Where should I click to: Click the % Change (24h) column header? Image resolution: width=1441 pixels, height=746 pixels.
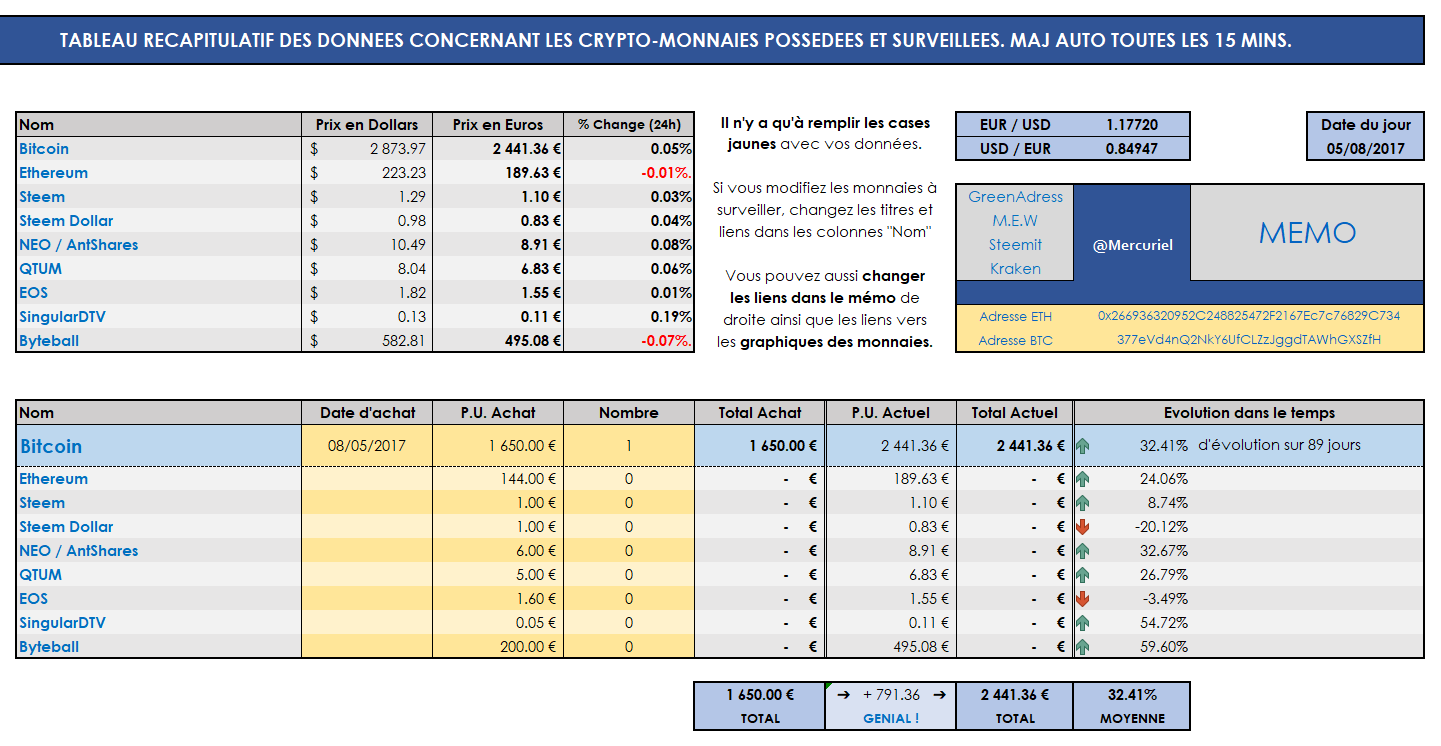click(x=629, y=125)
